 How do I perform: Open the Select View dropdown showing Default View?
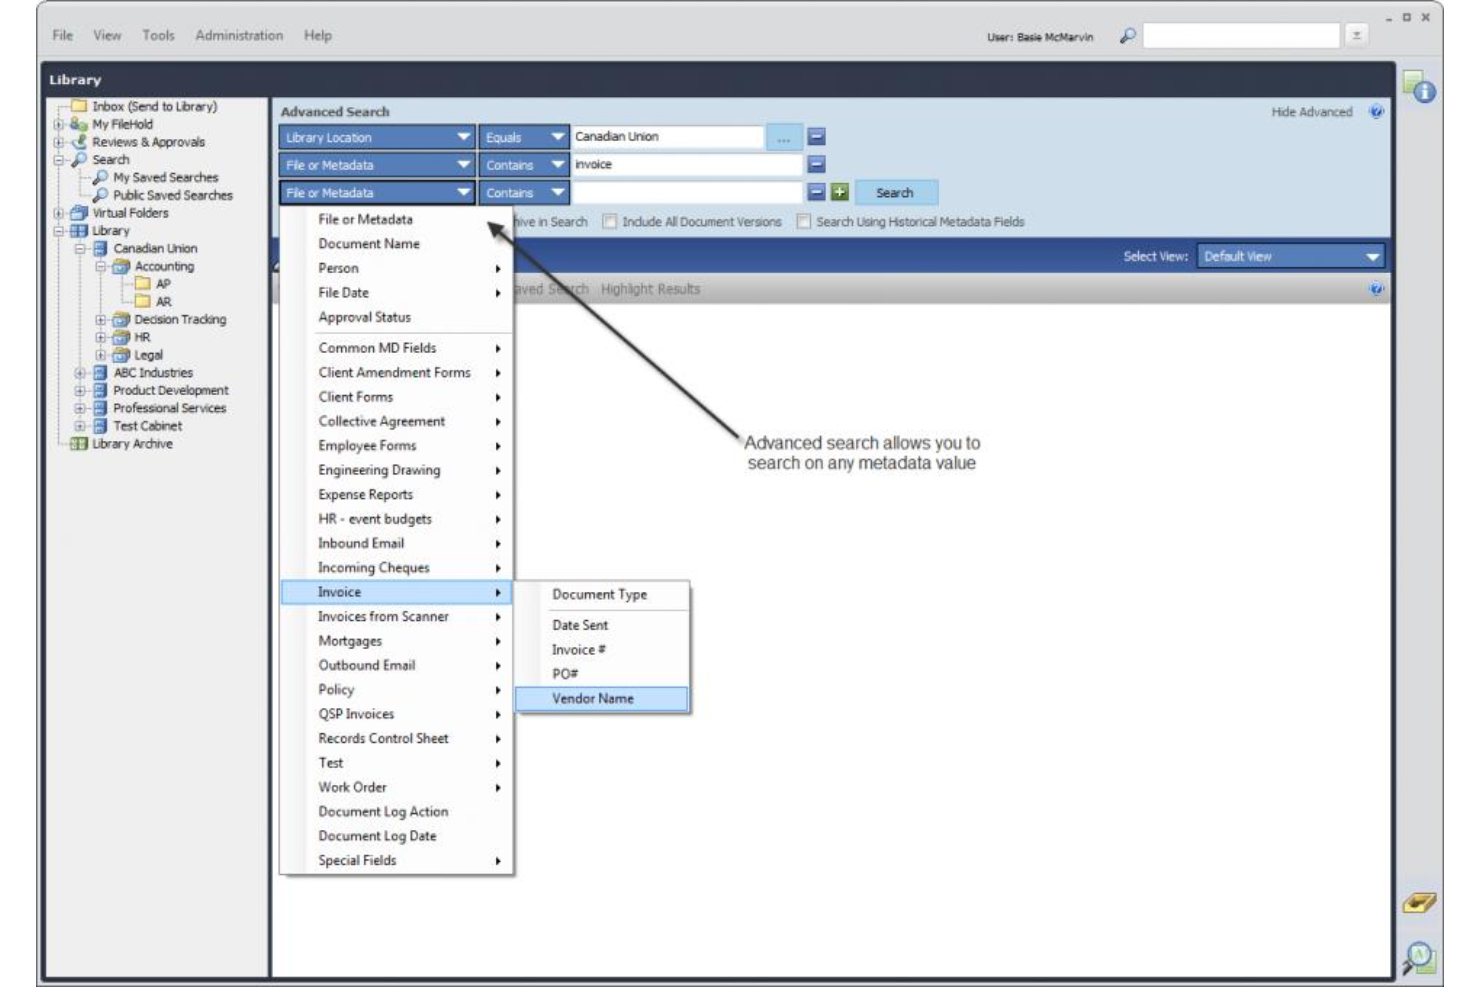(1290, 256)
